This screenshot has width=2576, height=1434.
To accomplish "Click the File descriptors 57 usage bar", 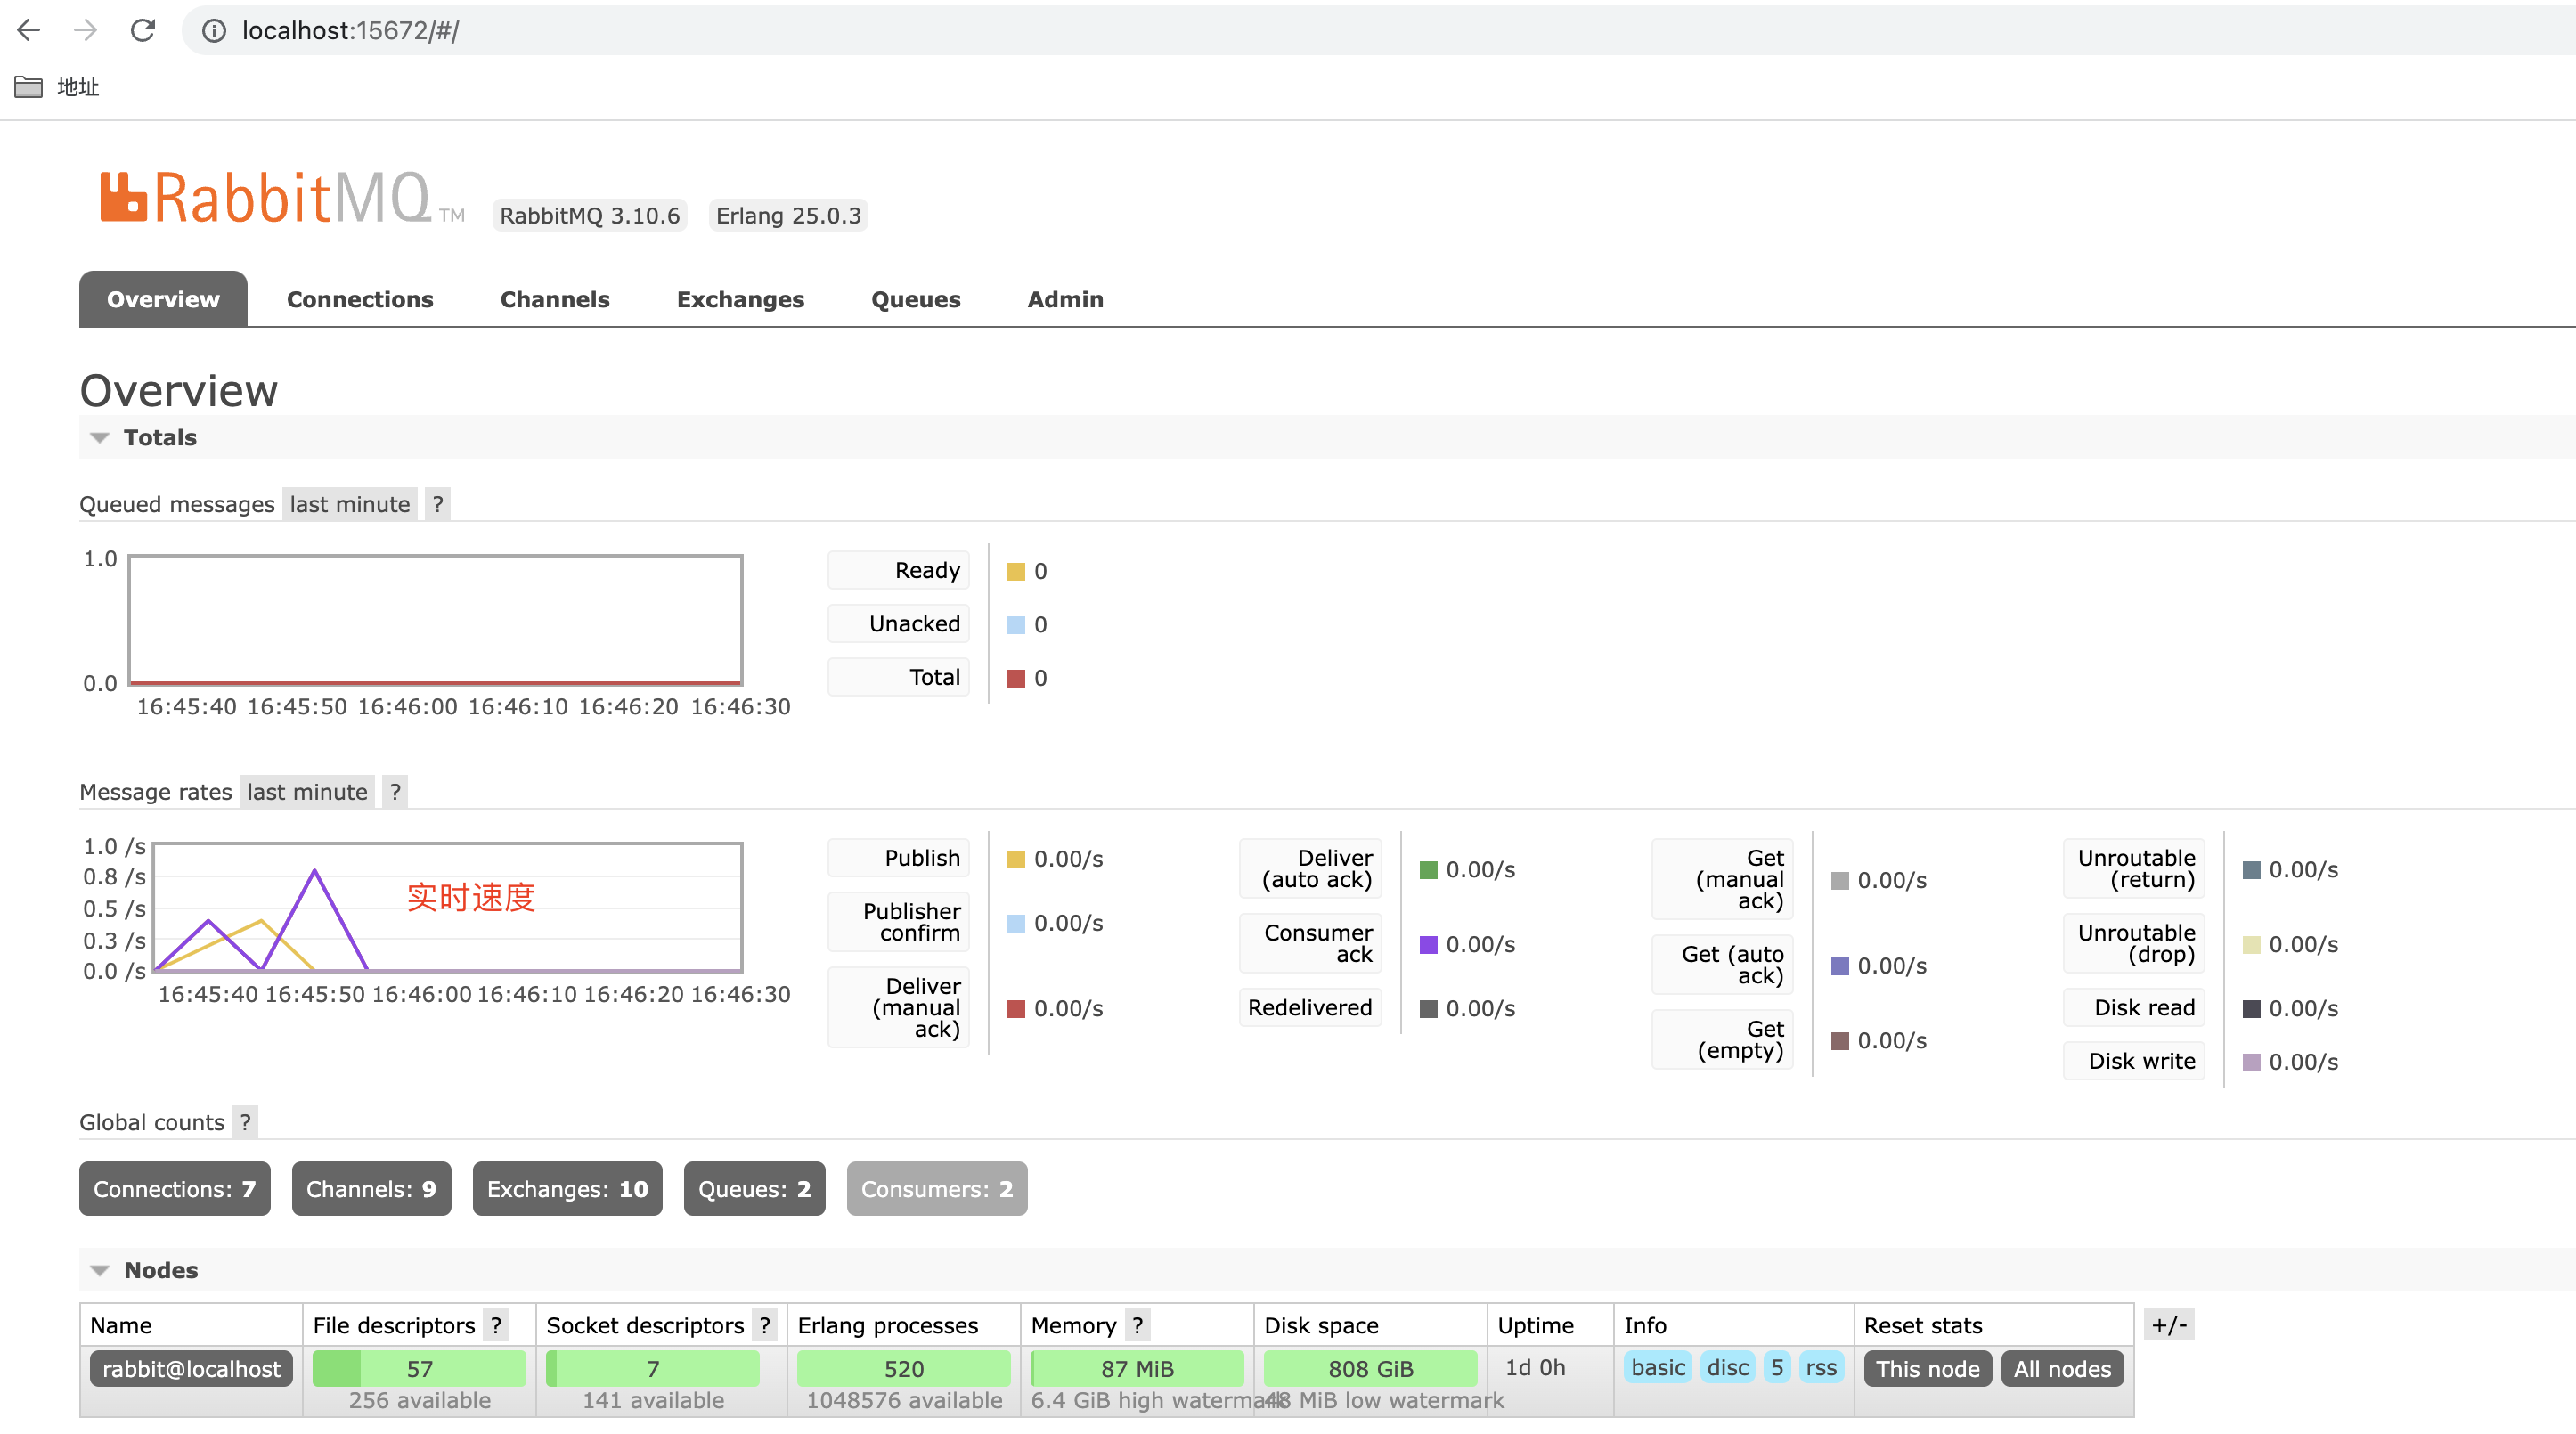I will 419,1369.
